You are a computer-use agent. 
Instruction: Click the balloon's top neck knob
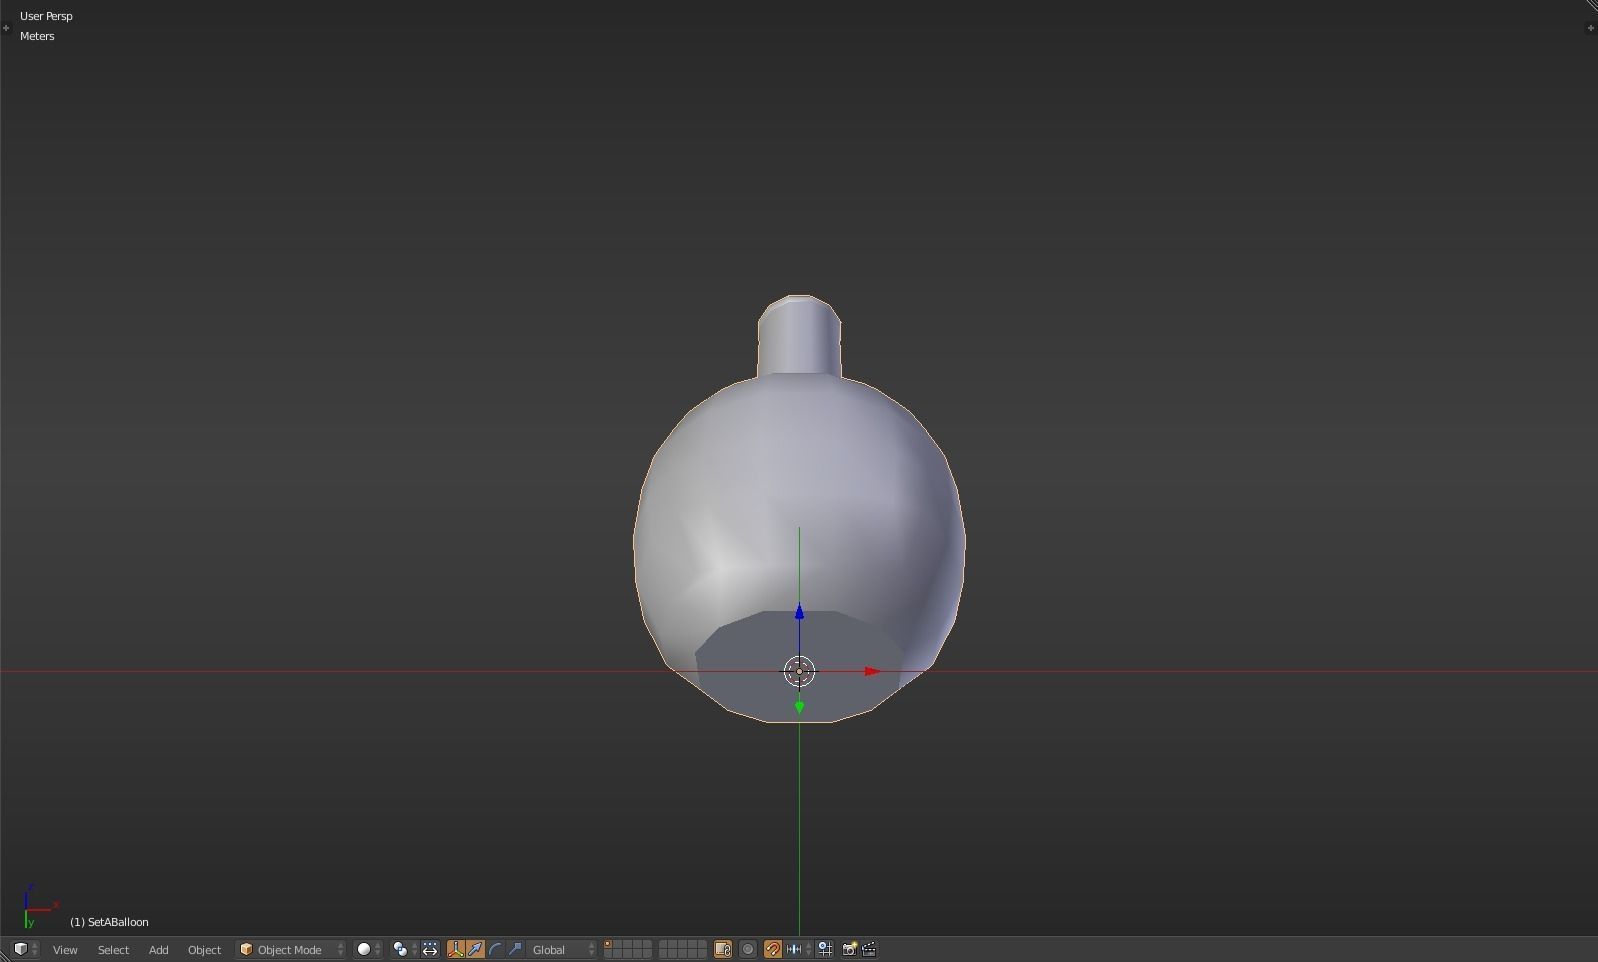tap(799, 335)
